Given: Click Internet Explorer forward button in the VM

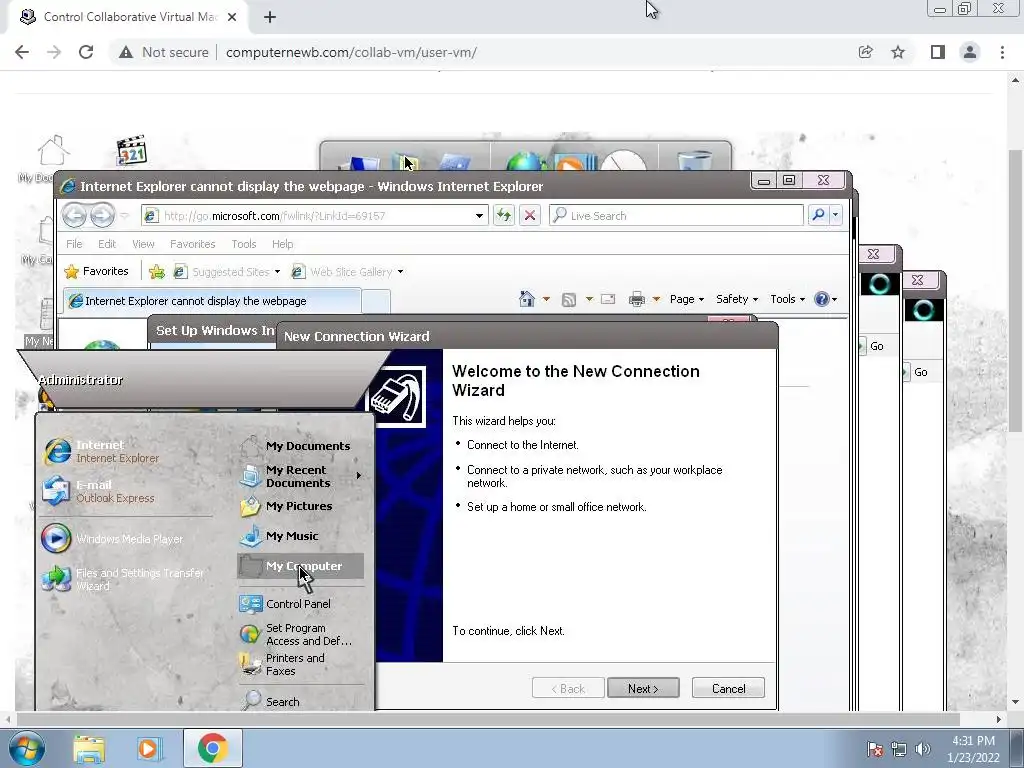Looking at the screenshot, I should 102,215.
